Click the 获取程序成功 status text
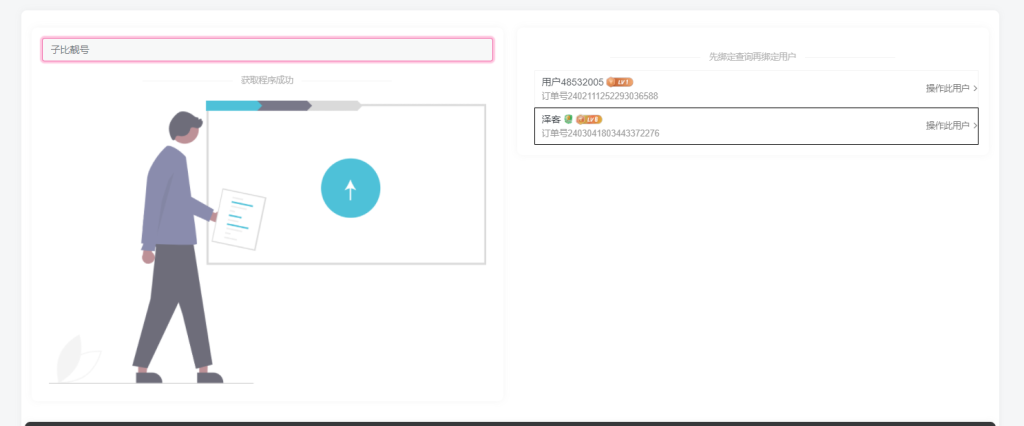The height and width of the screenshot is (426, 1024). click(x=267, y=80)
